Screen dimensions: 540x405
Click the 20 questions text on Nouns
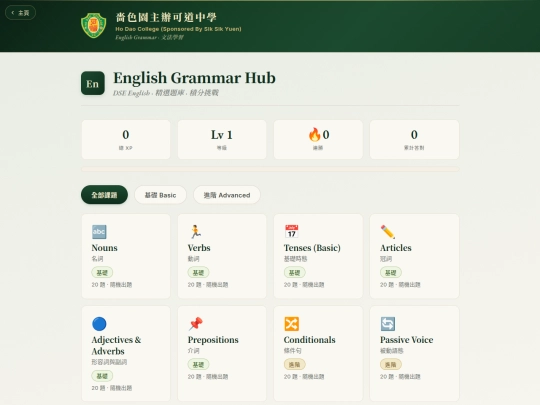click(112, 285)
